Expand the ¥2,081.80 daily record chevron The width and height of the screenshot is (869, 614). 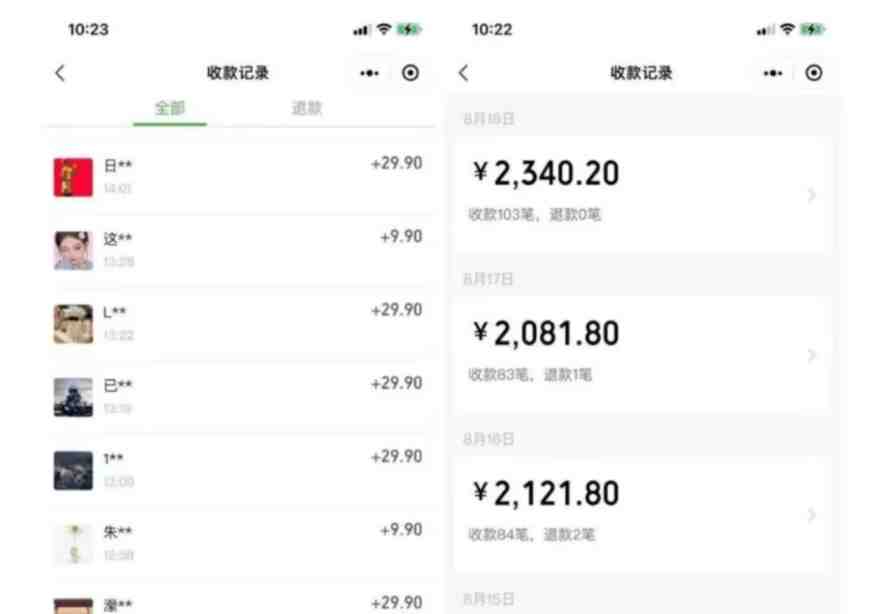pos(812,353)
